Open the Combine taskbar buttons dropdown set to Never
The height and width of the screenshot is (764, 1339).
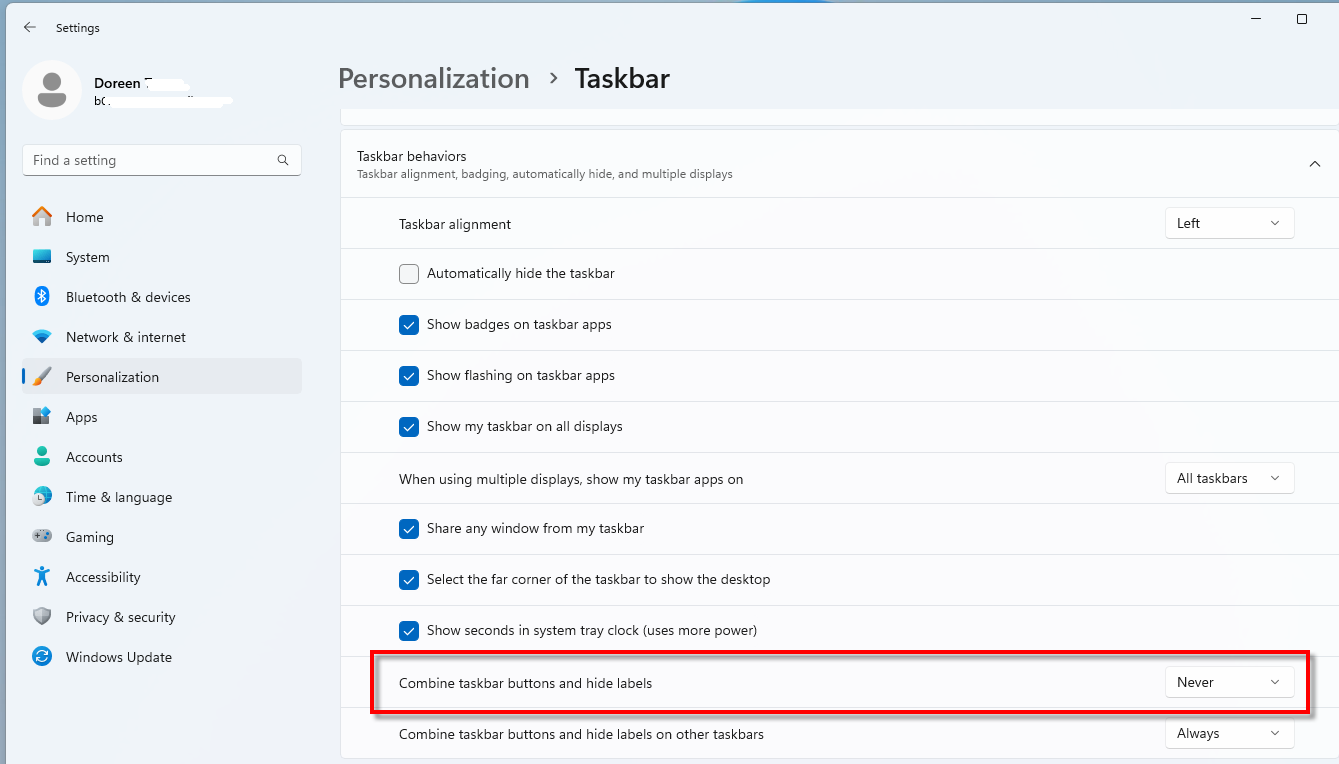point(1229,681)
